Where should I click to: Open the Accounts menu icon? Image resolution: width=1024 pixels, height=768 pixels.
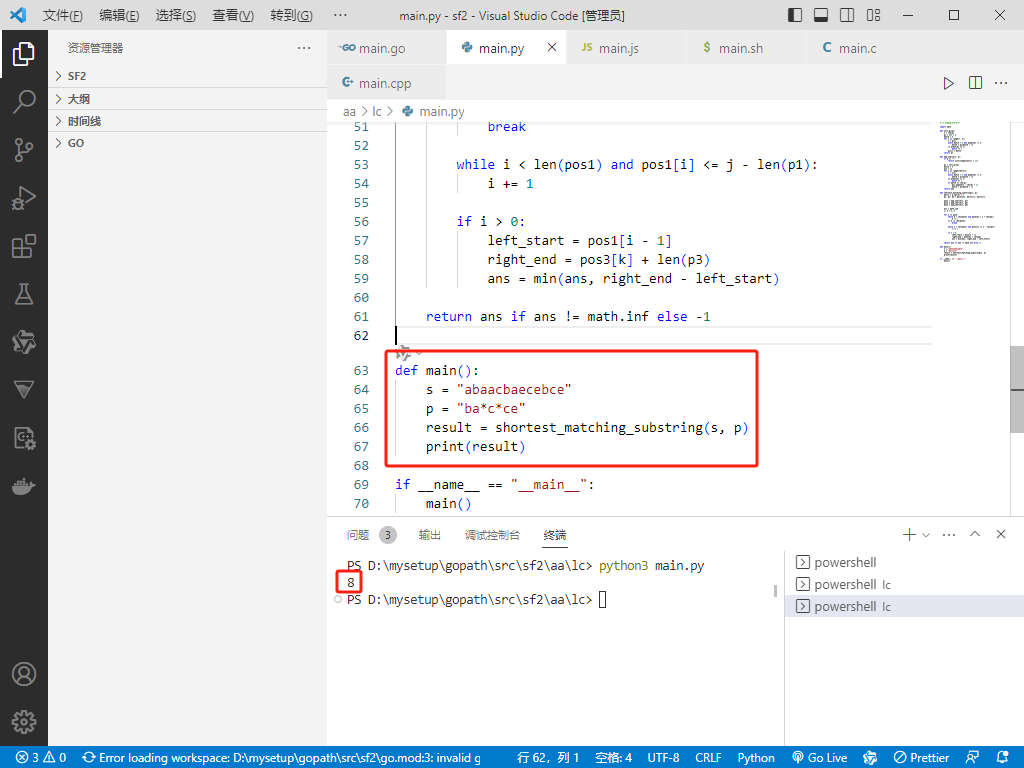coord(24,674)
